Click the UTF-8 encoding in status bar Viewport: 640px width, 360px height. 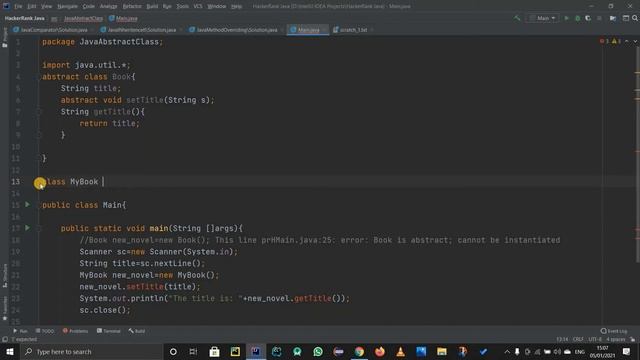[595, 340]
